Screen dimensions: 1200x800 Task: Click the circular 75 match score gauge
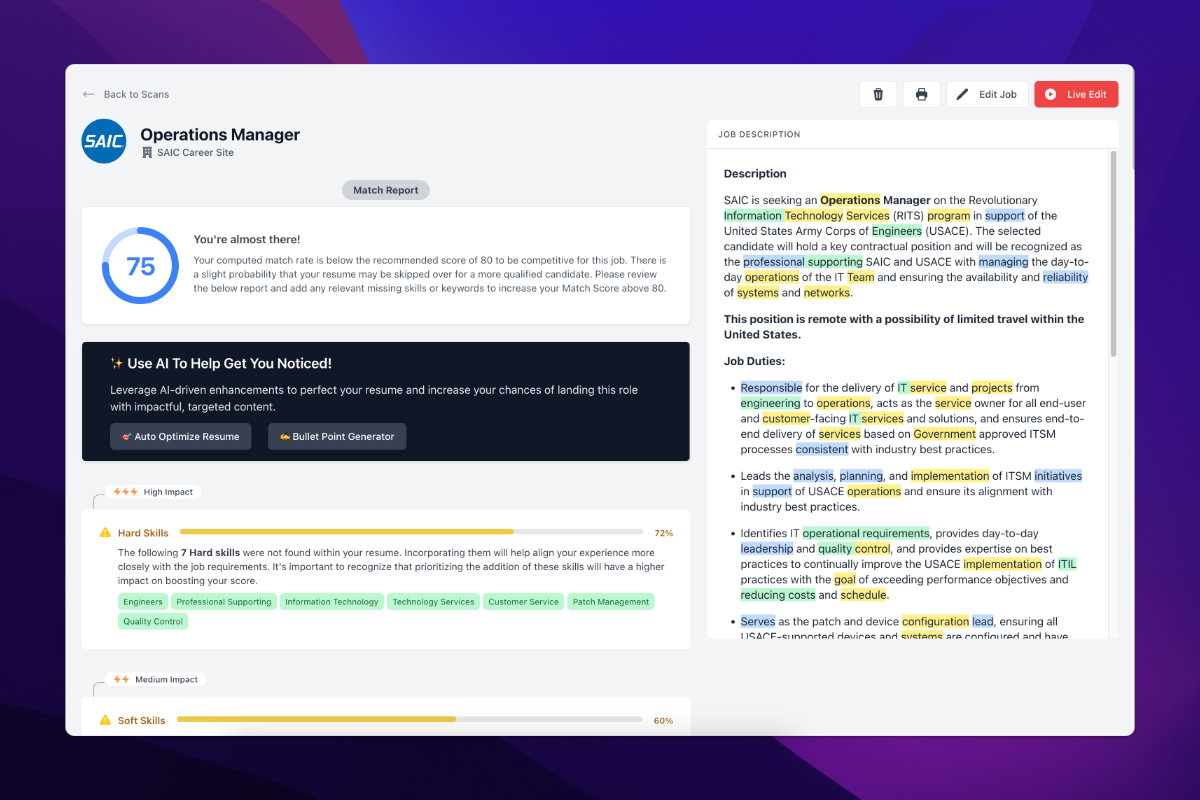point(140,266)
